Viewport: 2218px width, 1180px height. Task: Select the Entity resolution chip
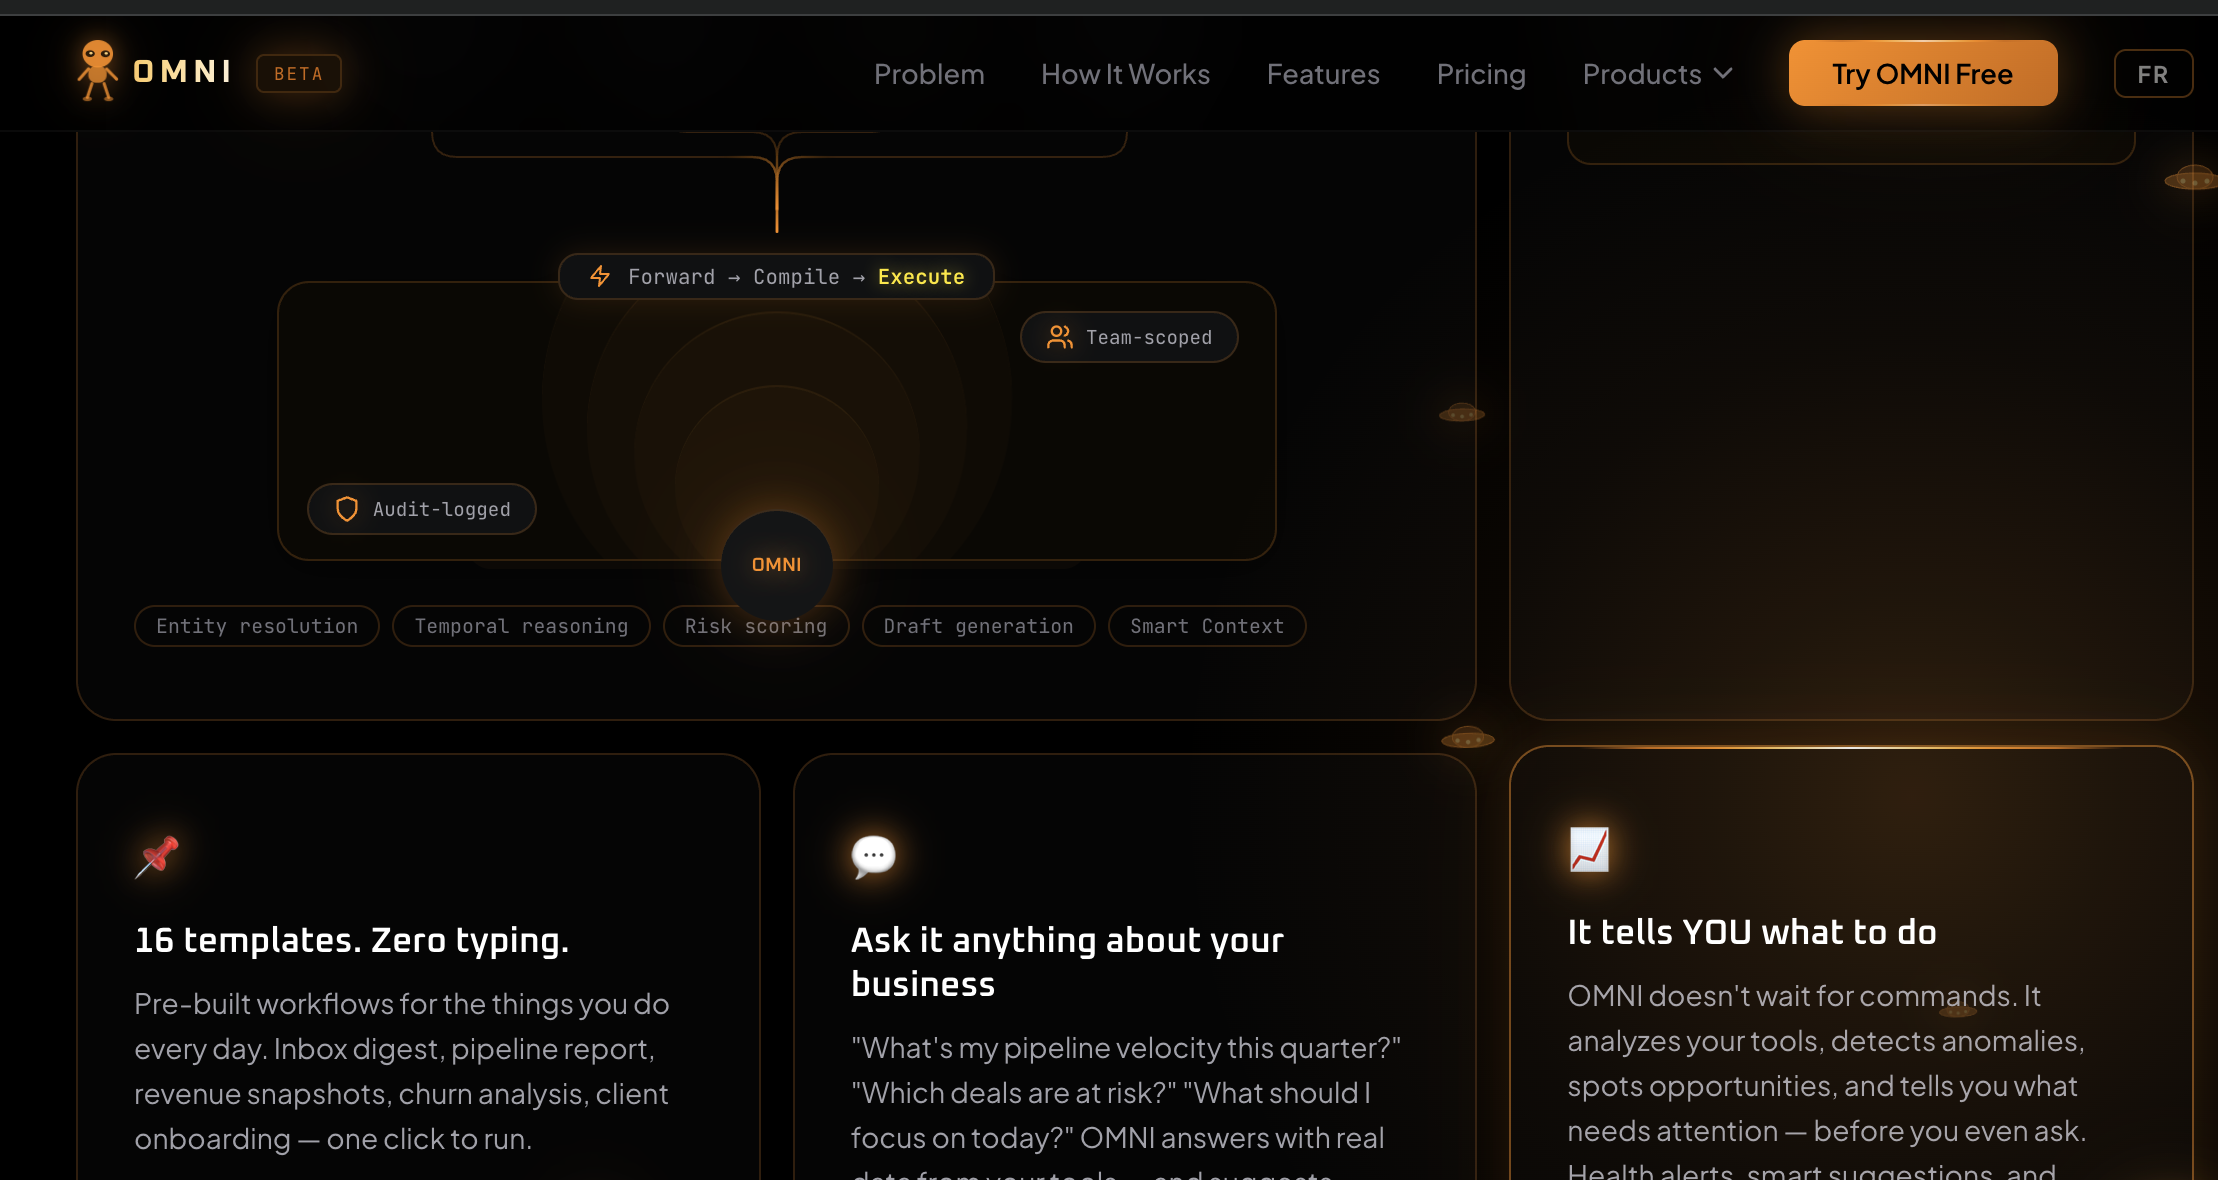[x=257, y=626]
